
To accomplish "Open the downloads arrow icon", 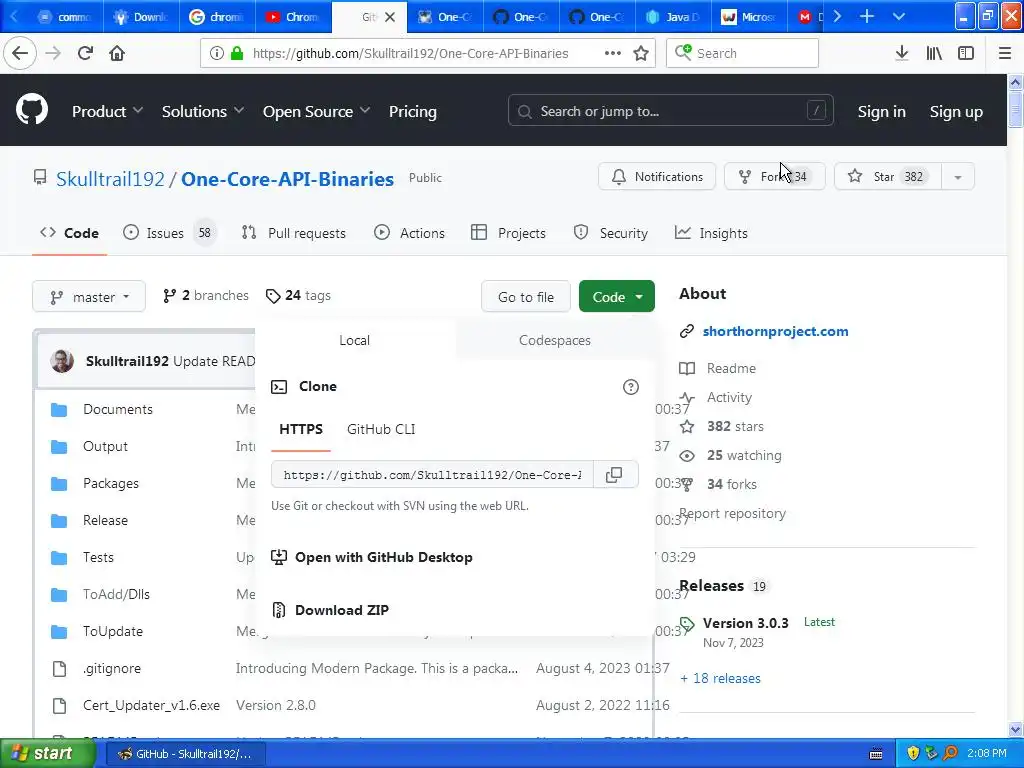I will pos(902,53).
